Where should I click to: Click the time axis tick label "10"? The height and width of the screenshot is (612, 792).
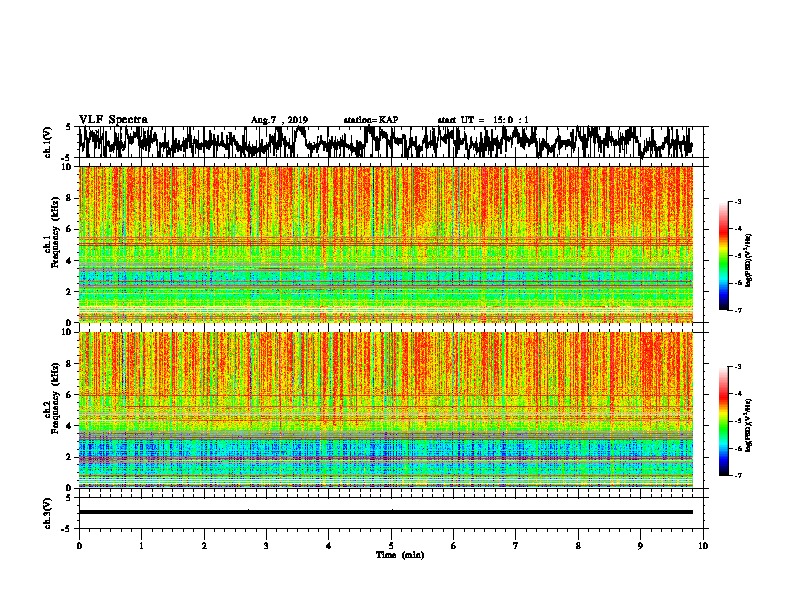point(703,546)
